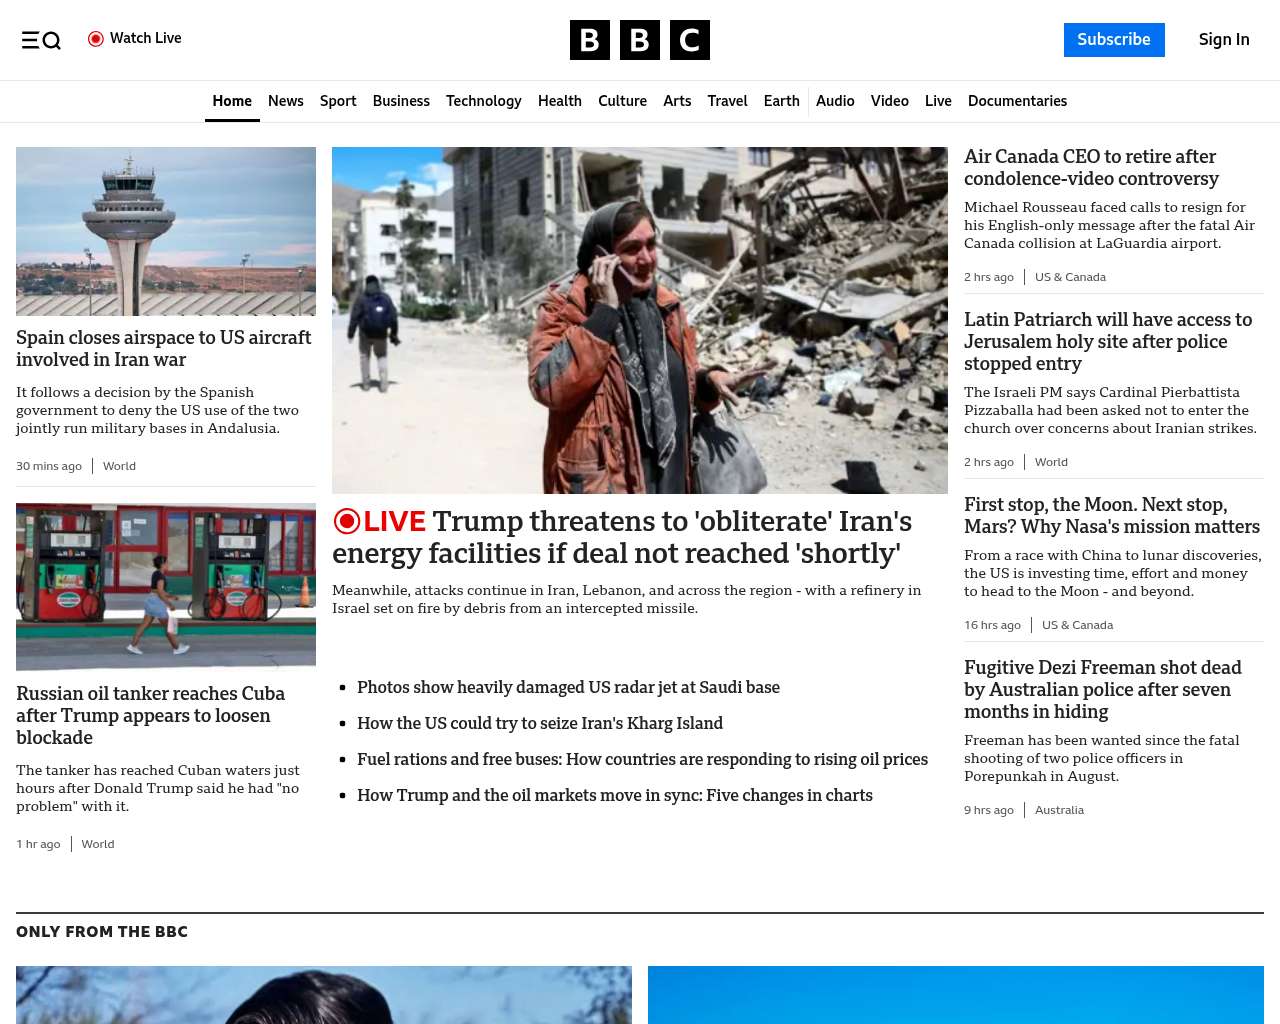Click World tag under Spain airspace story
This screenshot has height=1024, width=1280.
(119, 466)
